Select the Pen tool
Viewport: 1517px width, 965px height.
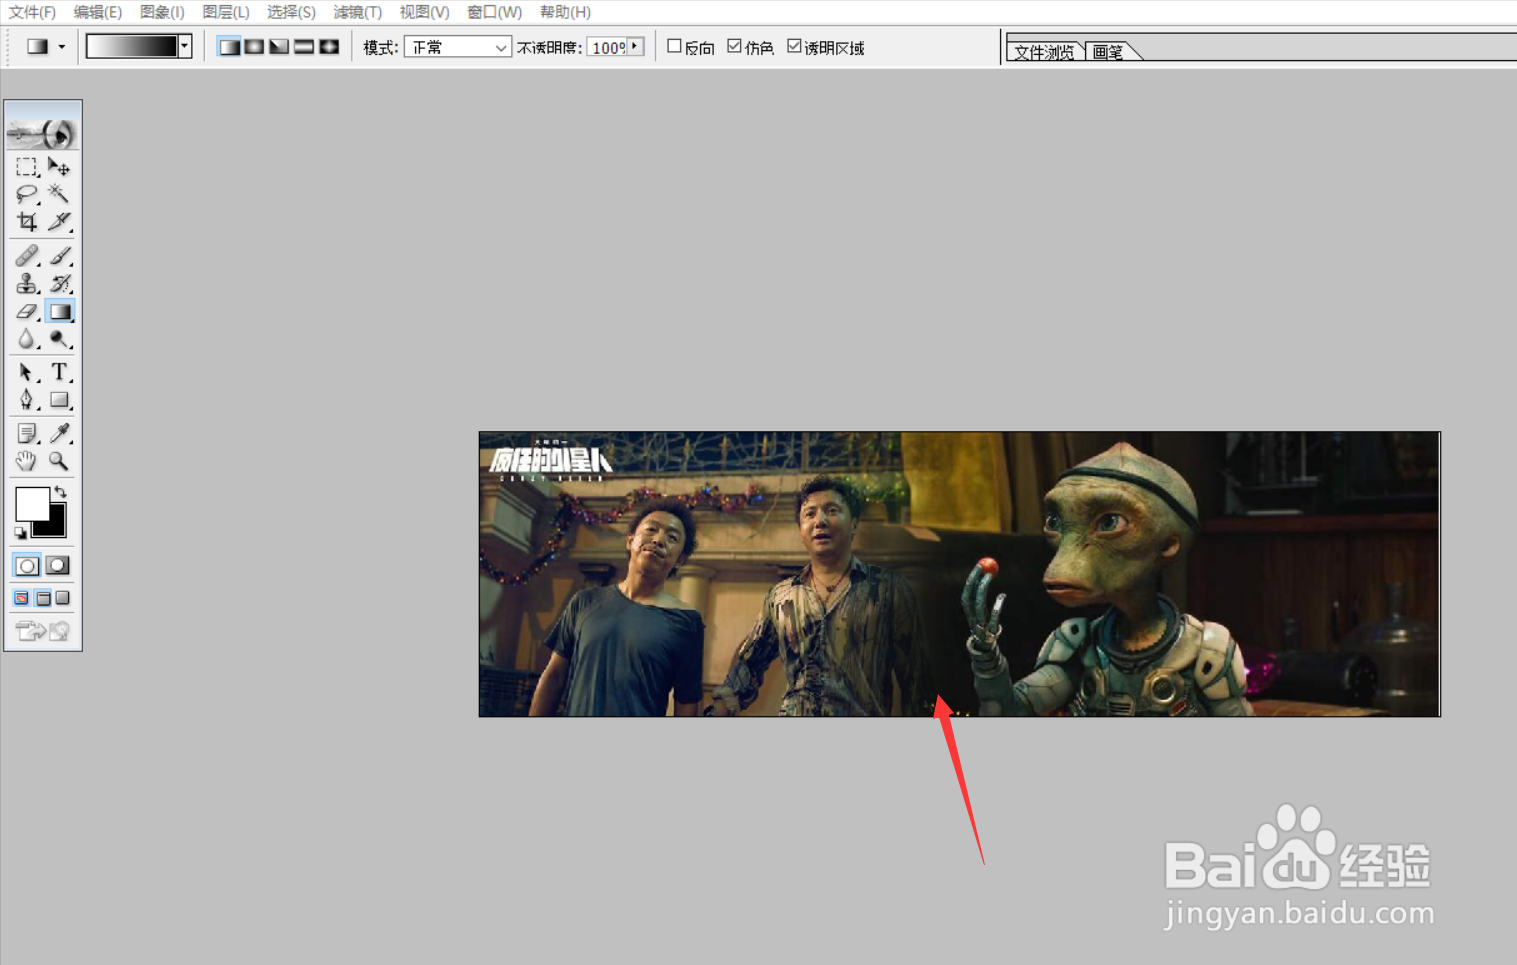(27, 400)
